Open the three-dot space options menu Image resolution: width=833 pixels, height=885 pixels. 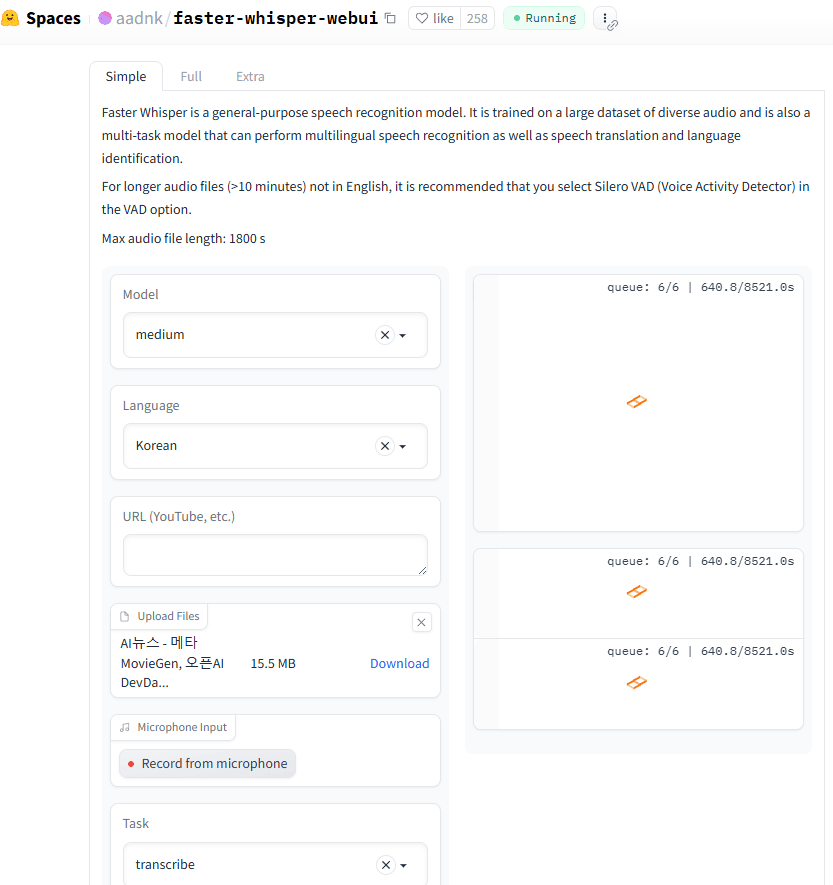[x=605, y=18]
